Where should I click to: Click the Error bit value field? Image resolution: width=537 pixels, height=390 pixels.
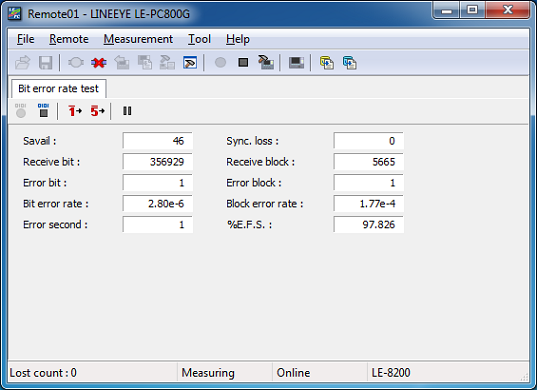(x=158, y=183)
